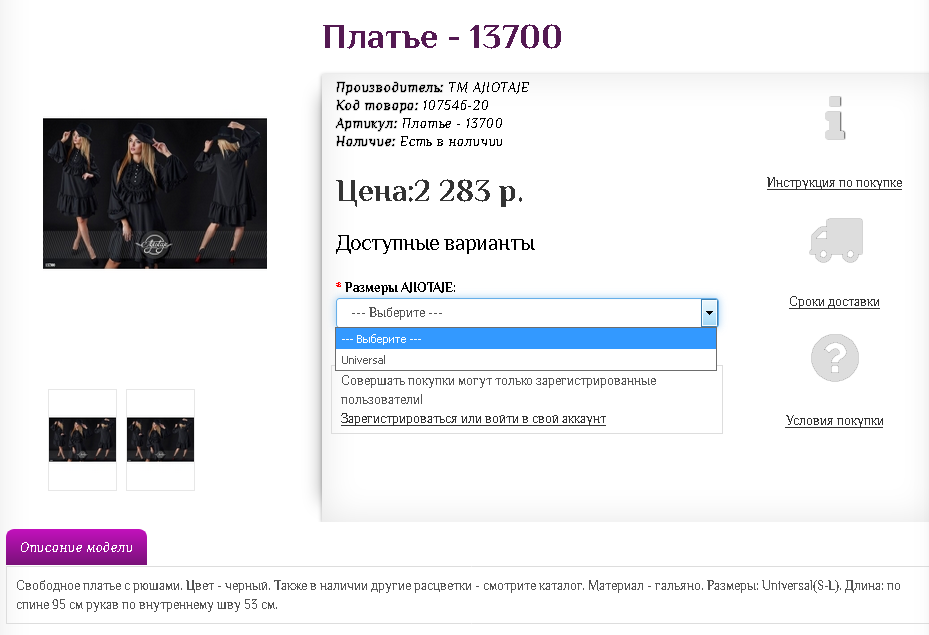Click the dropdown arrow of the size selector
The image size is (929, 635).
pos(709,313)
